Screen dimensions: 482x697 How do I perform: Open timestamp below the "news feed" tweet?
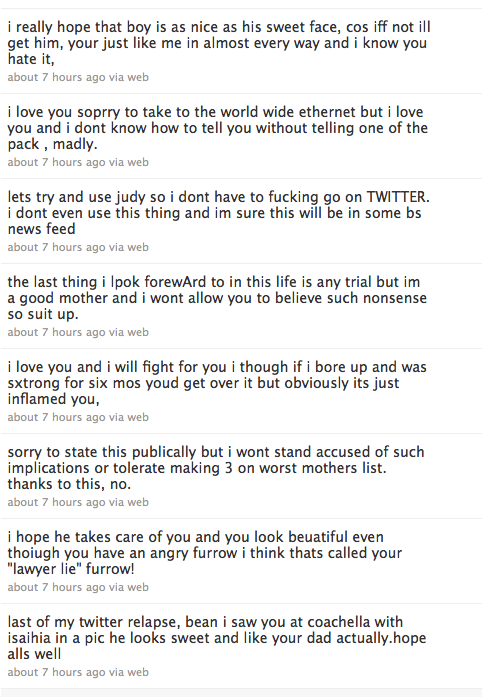56,247
